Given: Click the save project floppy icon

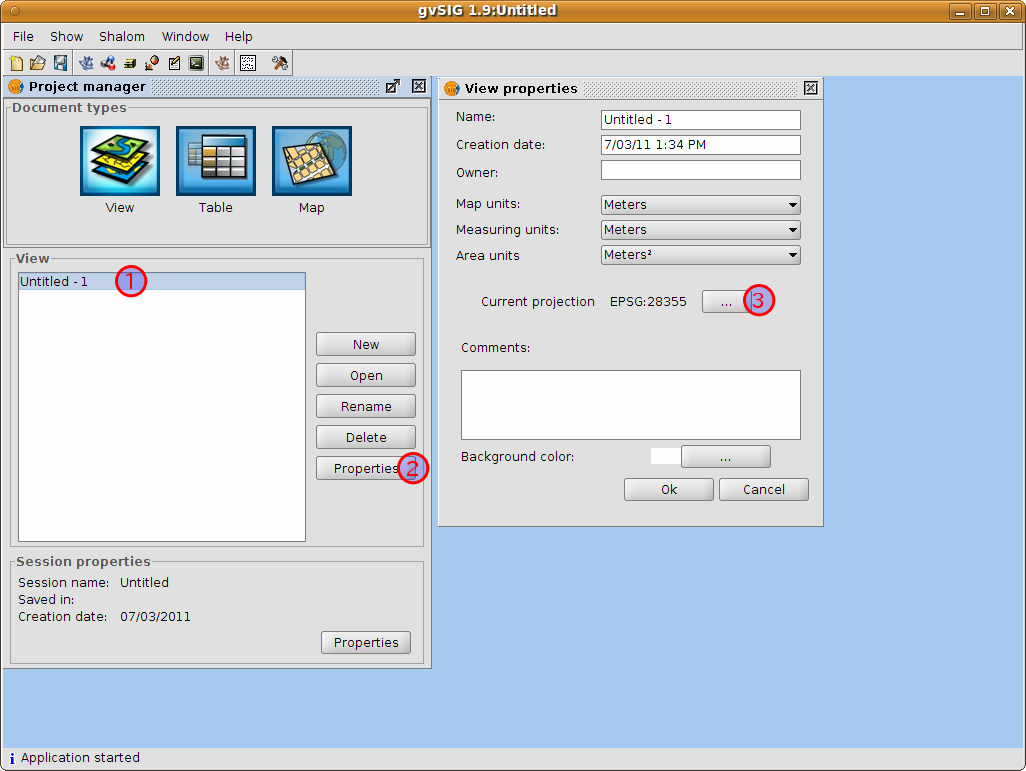Looking at the screenshot, I should pyautogui.click(x=60, y=63).
